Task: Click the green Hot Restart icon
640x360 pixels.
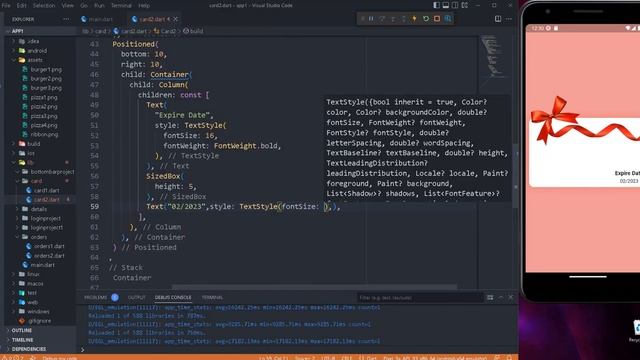Action: pyautogui.click(x=426, y=19)
